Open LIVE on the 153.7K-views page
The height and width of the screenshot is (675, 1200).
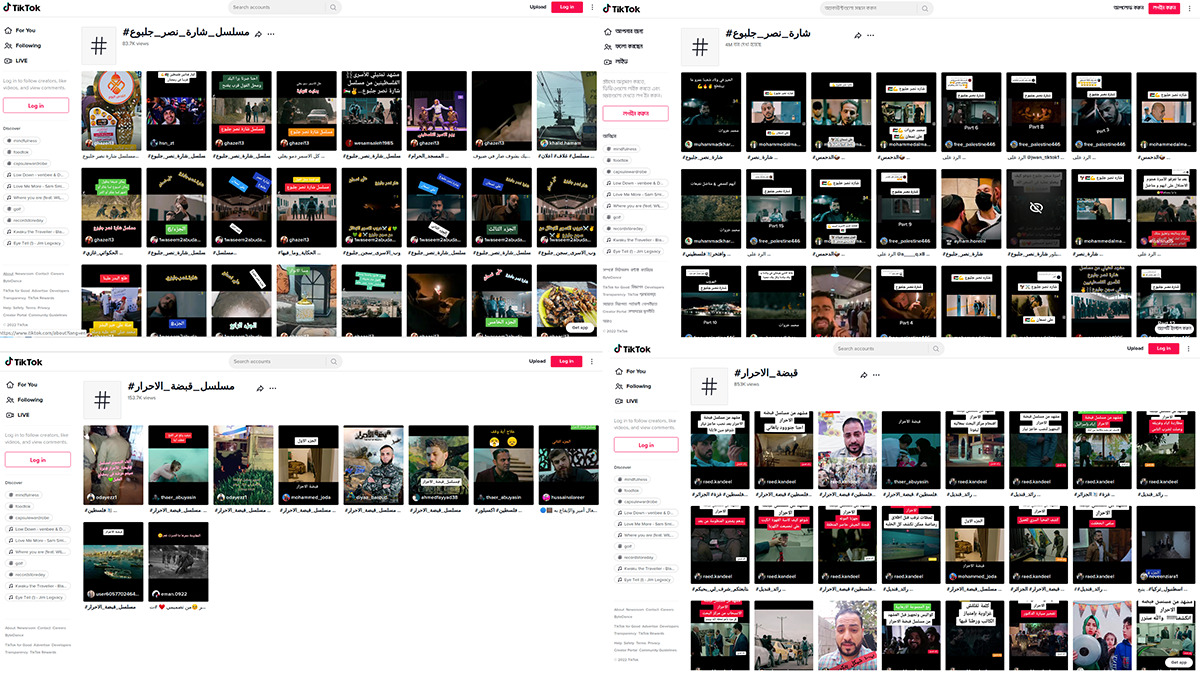point(17,414)
